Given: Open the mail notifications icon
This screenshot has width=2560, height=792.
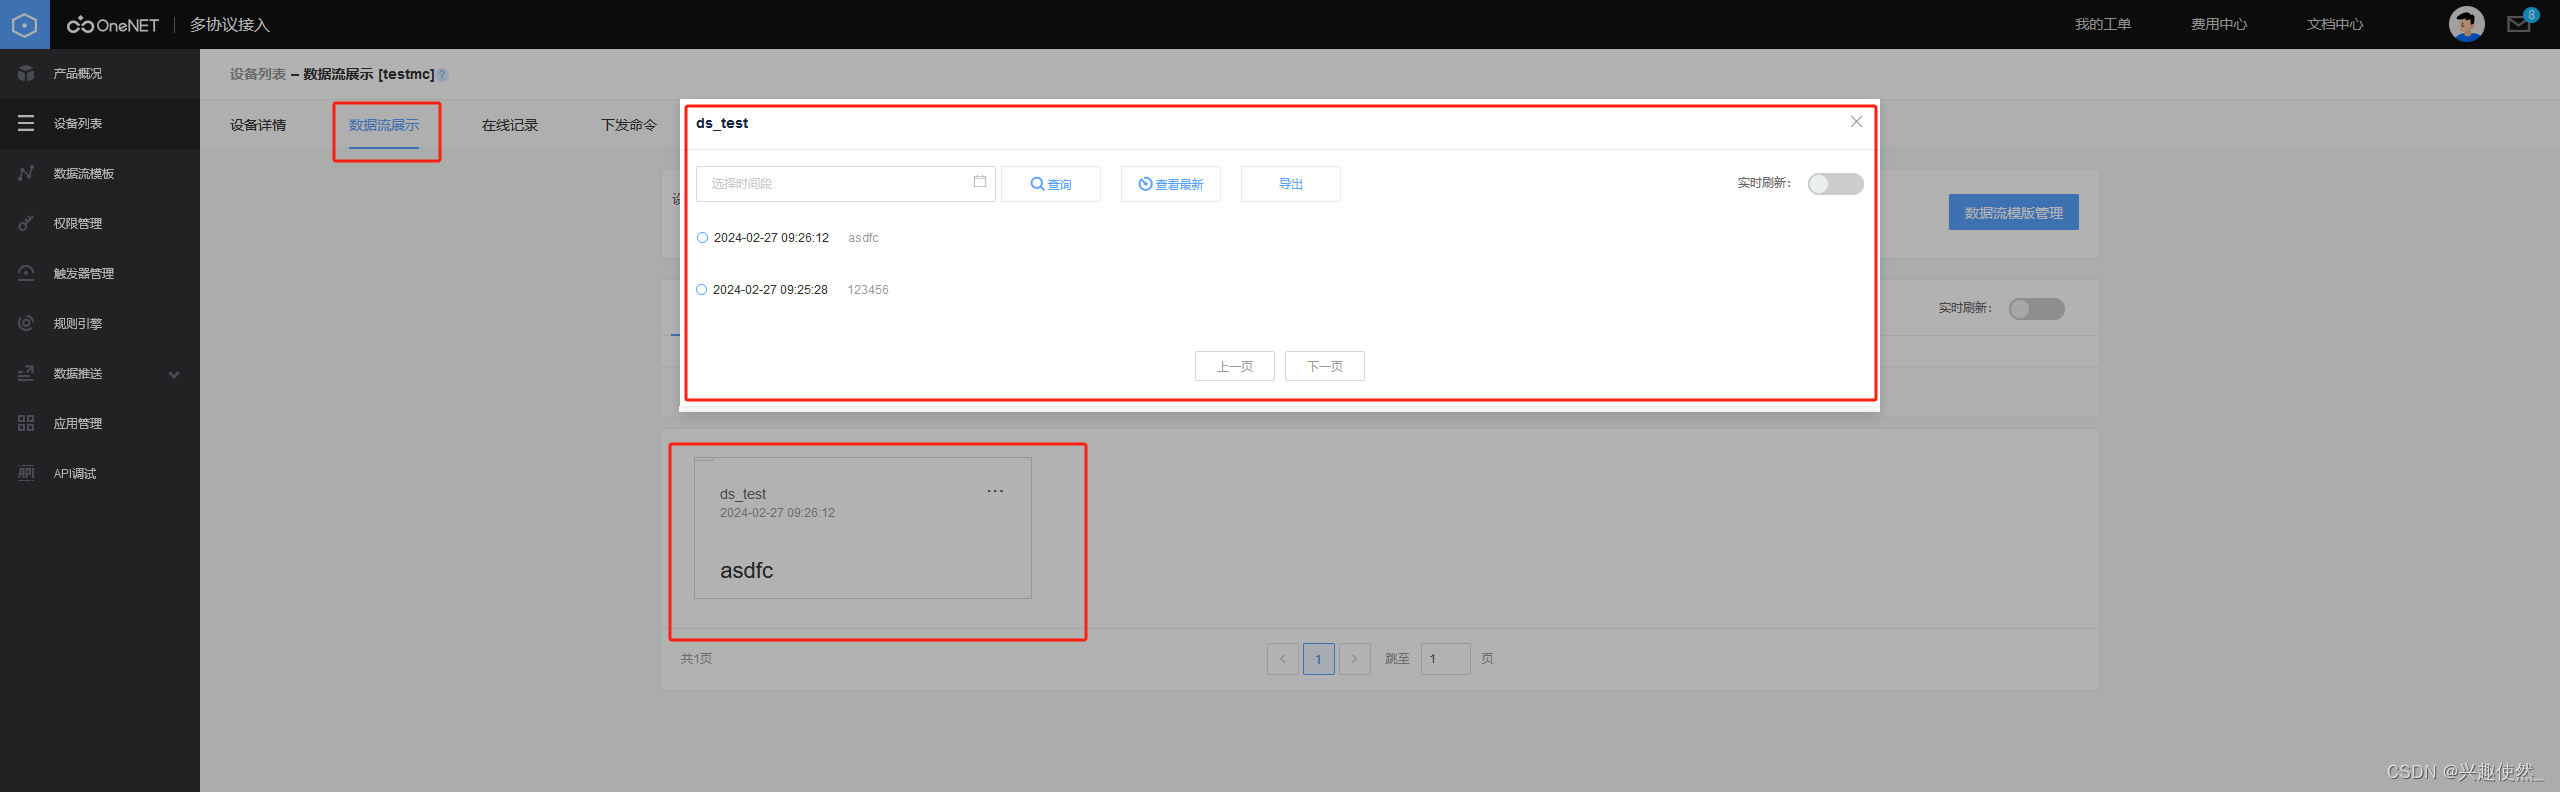Looking at the screenshot, I should coord(2518,24).
